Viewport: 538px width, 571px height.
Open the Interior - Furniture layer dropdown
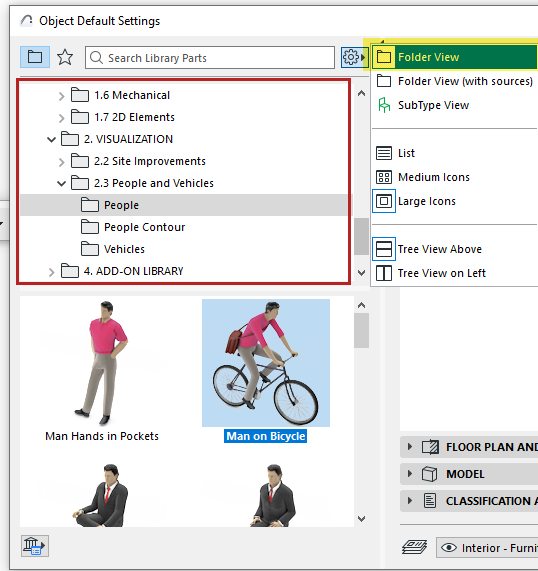click(487, 548)
